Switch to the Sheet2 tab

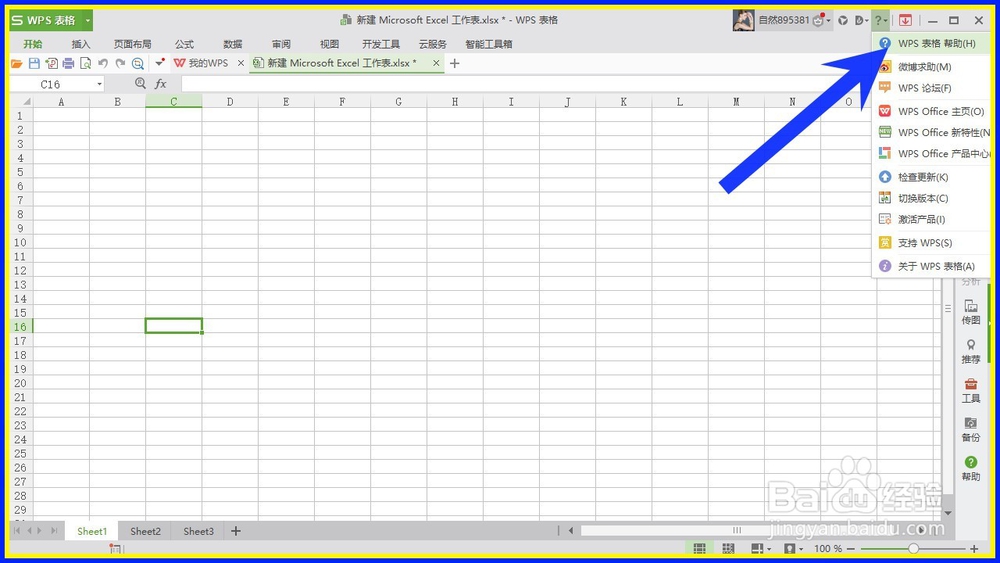(x=145, y=531)
